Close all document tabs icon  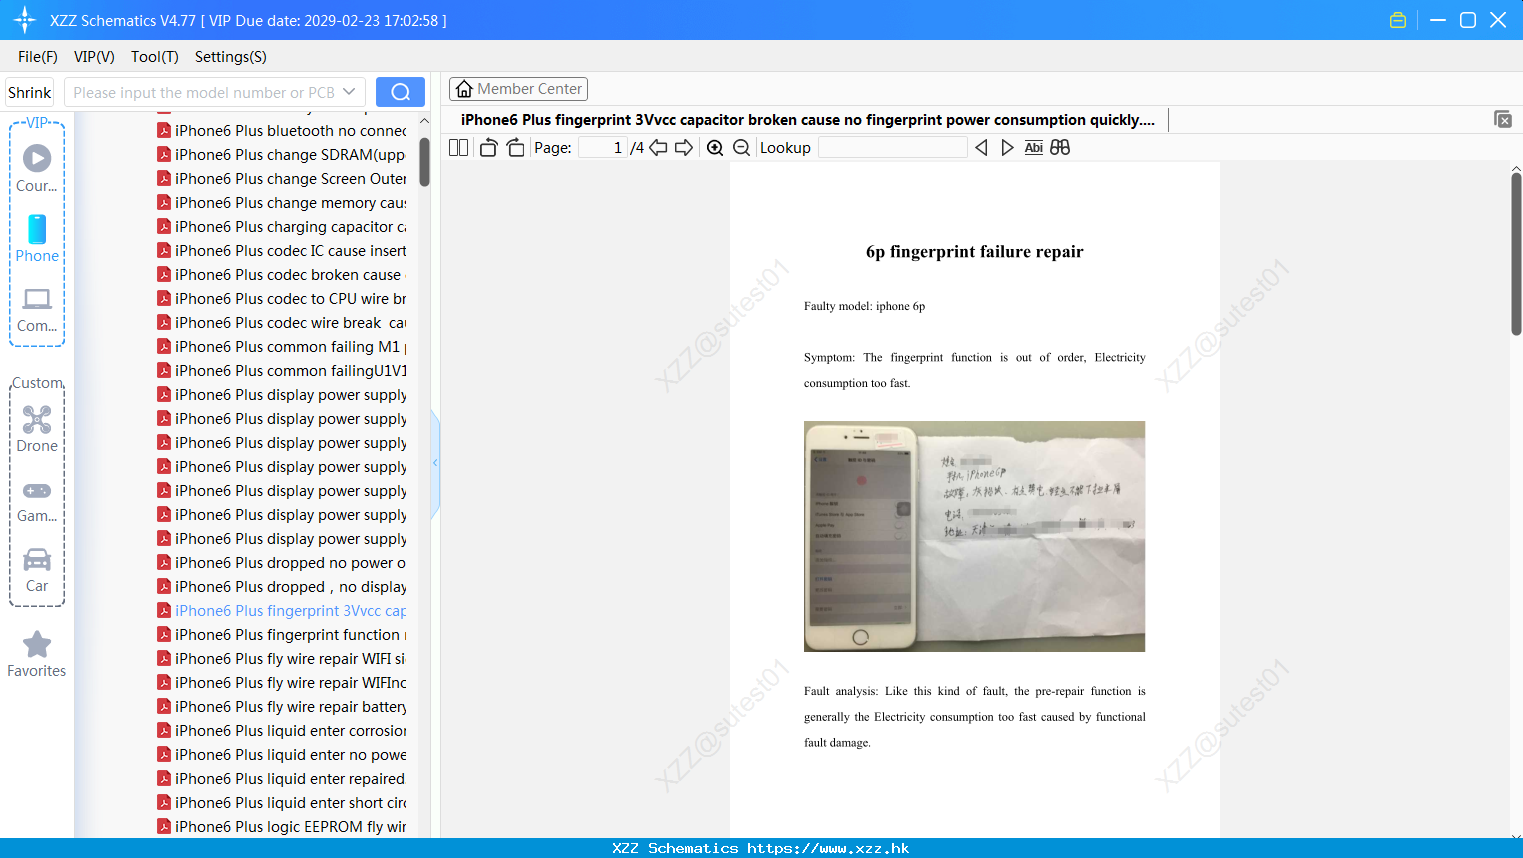[x=1503, y=119]
